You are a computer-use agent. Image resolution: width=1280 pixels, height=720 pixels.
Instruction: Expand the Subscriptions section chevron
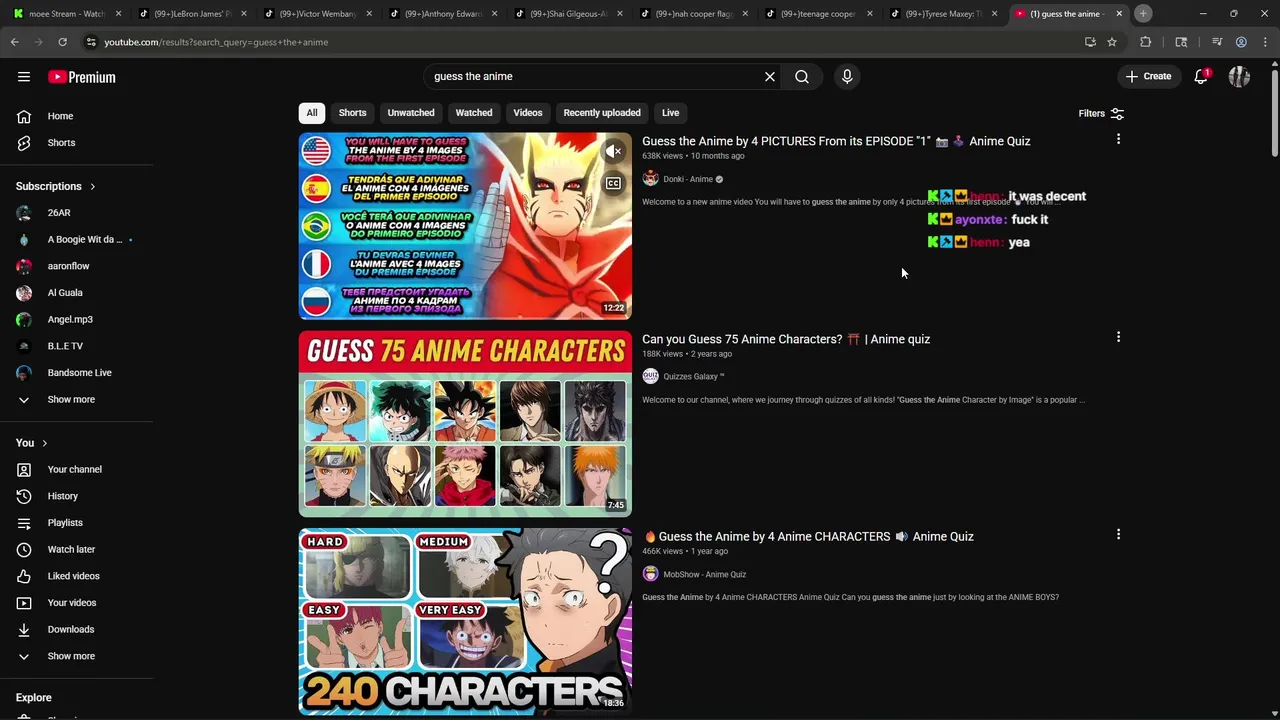click(93, 187)
